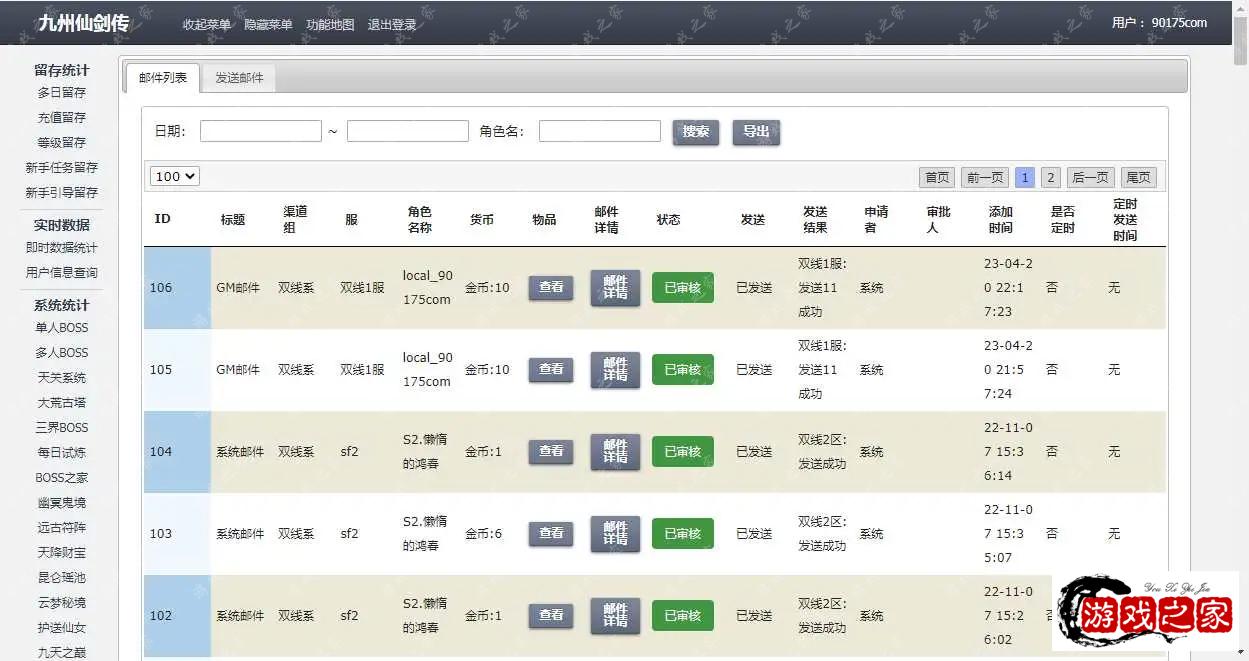
Task: Switch to the 邮件列表 tab
Action: (x=162, y=78)
